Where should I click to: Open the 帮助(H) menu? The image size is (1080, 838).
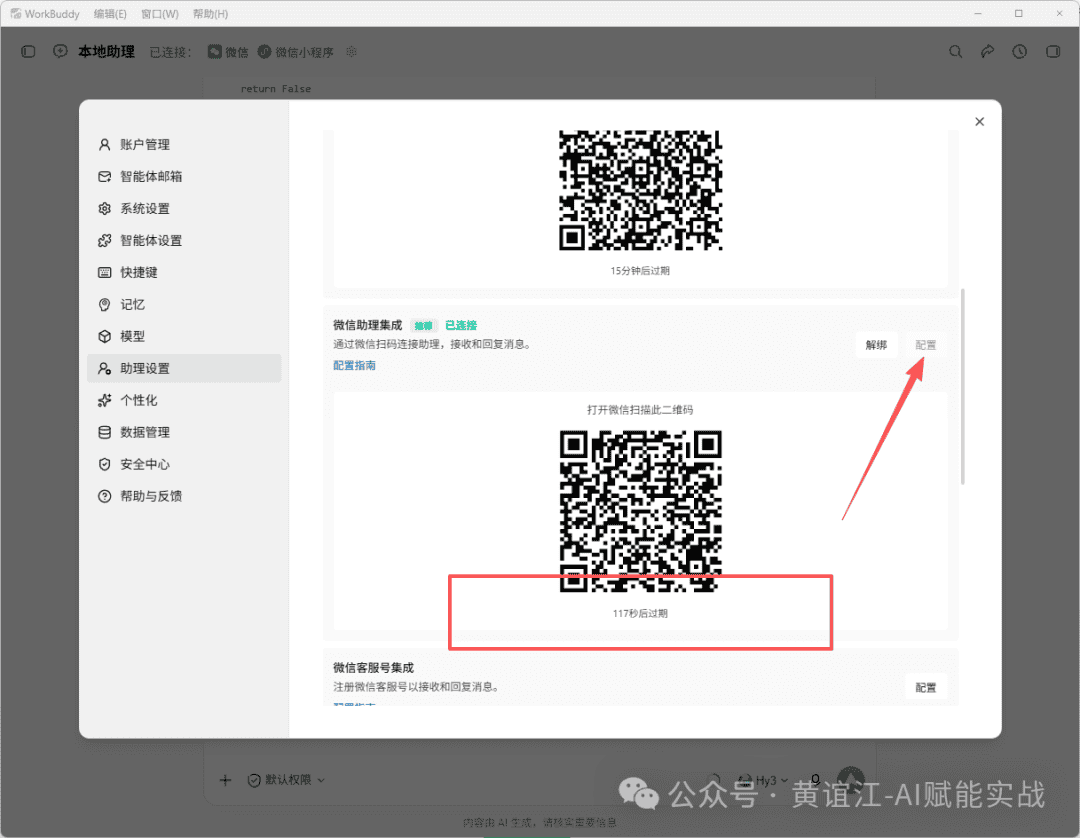pyautogui.click(x=210, y=14)
